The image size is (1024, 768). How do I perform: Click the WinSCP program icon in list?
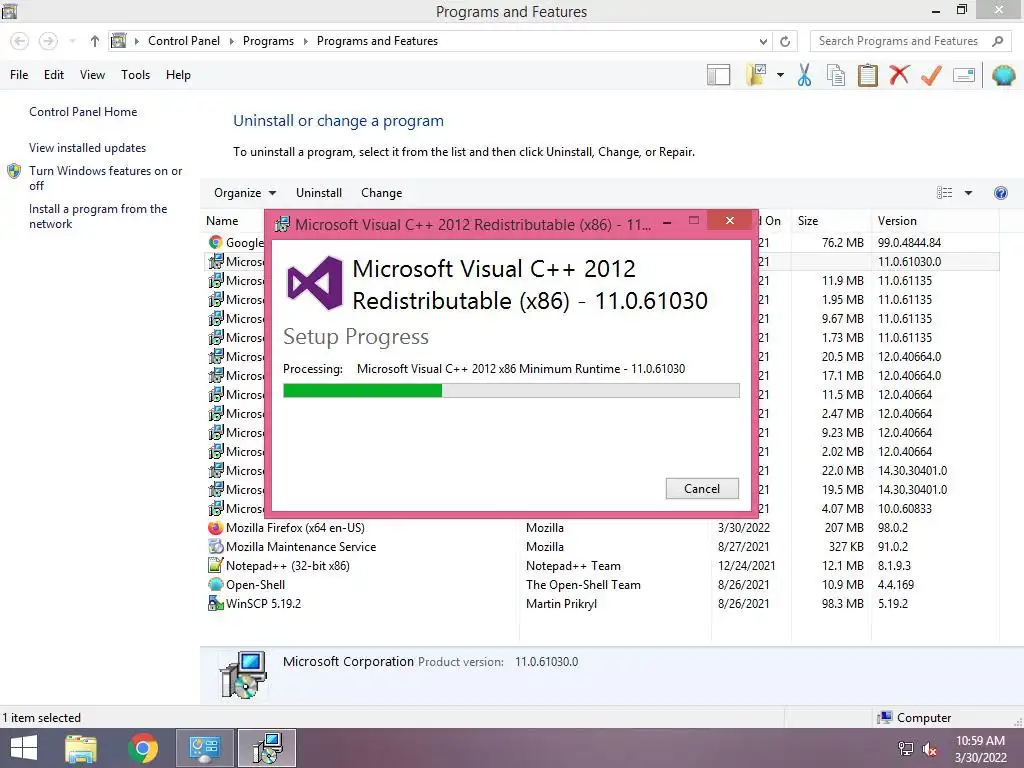(216, 603)
